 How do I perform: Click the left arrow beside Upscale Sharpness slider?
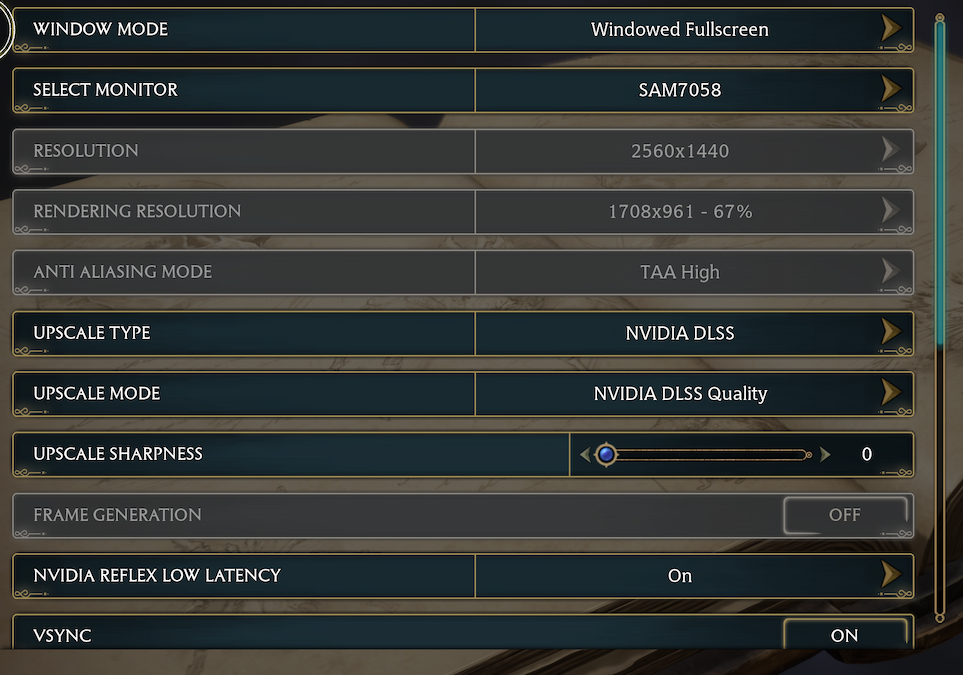[584, 454]
